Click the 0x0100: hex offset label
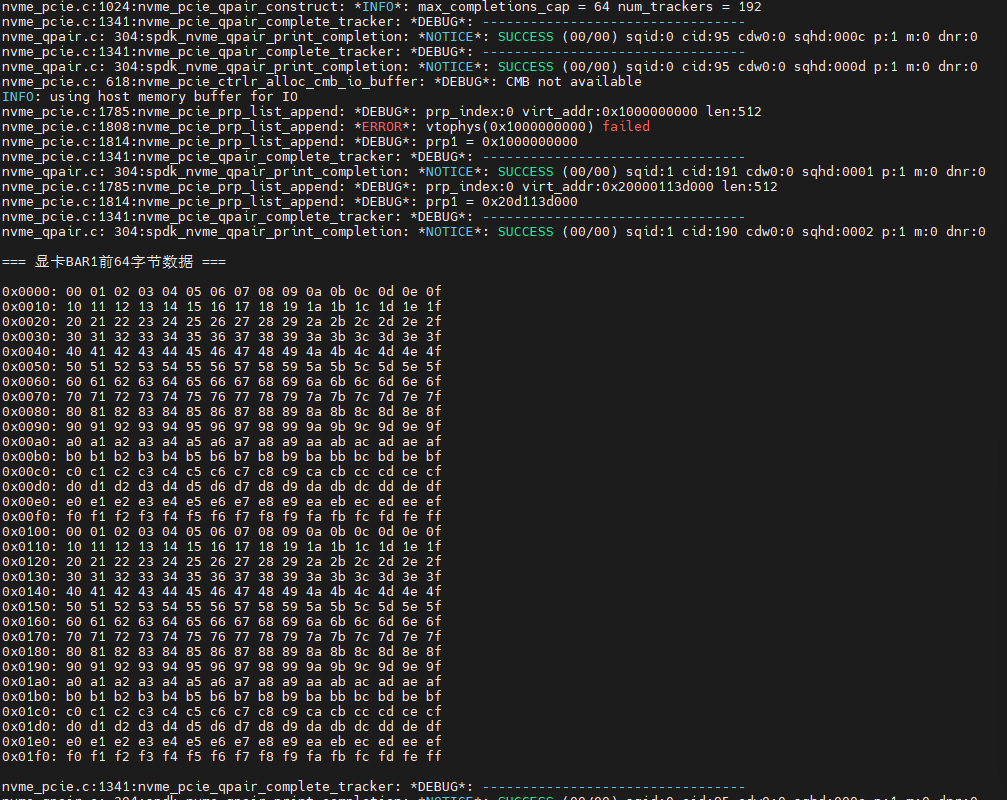 [x=30, y=532]
